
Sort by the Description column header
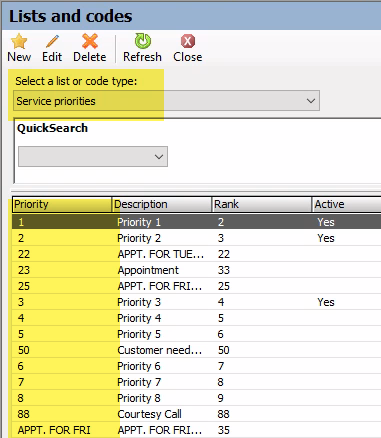(x=162, y=204)
